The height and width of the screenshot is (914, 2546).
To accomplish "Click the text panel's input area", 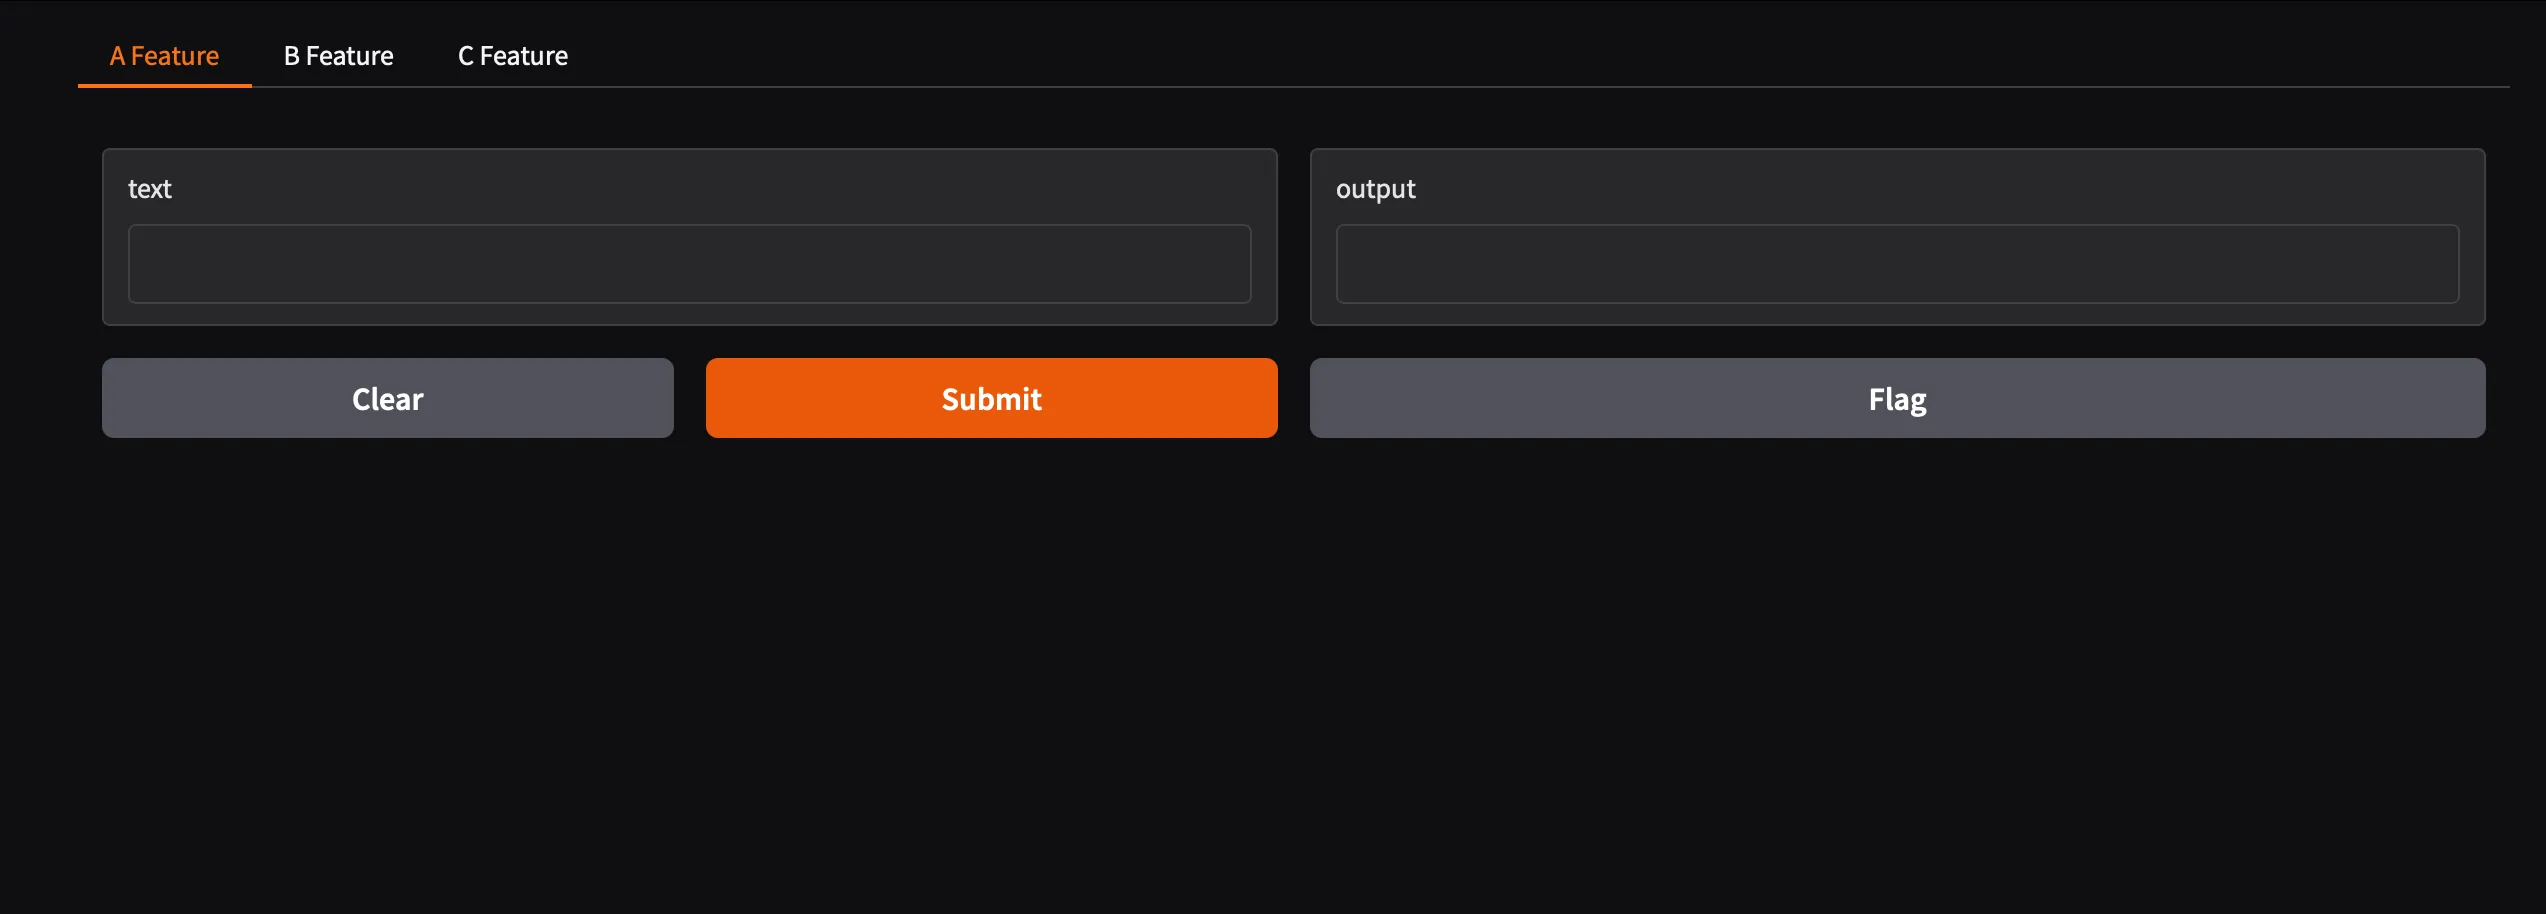I will point(689,264).
